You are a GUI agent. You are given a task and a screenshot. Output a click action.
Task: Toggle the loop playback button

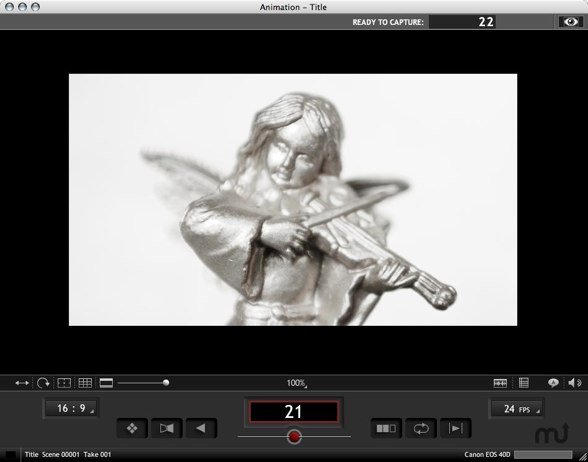421,428
